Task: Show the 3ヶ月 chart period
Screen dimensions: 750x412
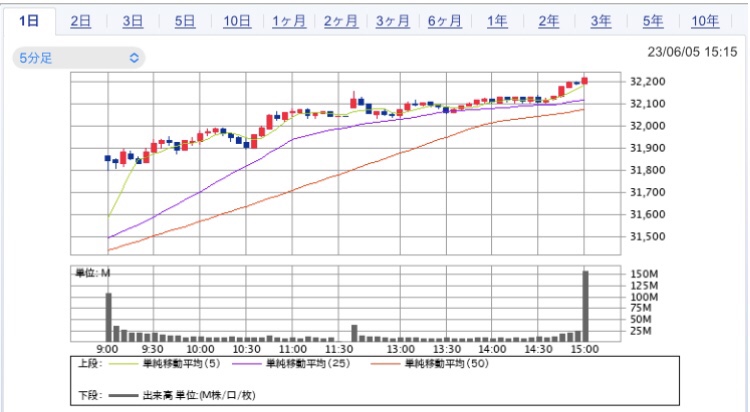Action: (393, 21)
